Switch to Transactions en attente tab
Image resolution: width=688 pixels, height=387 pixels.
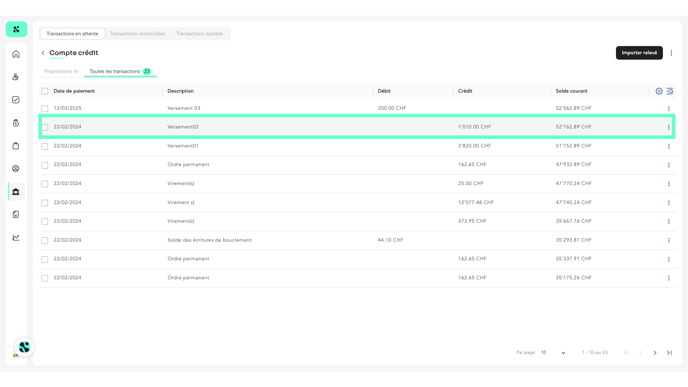pos(72,33)
